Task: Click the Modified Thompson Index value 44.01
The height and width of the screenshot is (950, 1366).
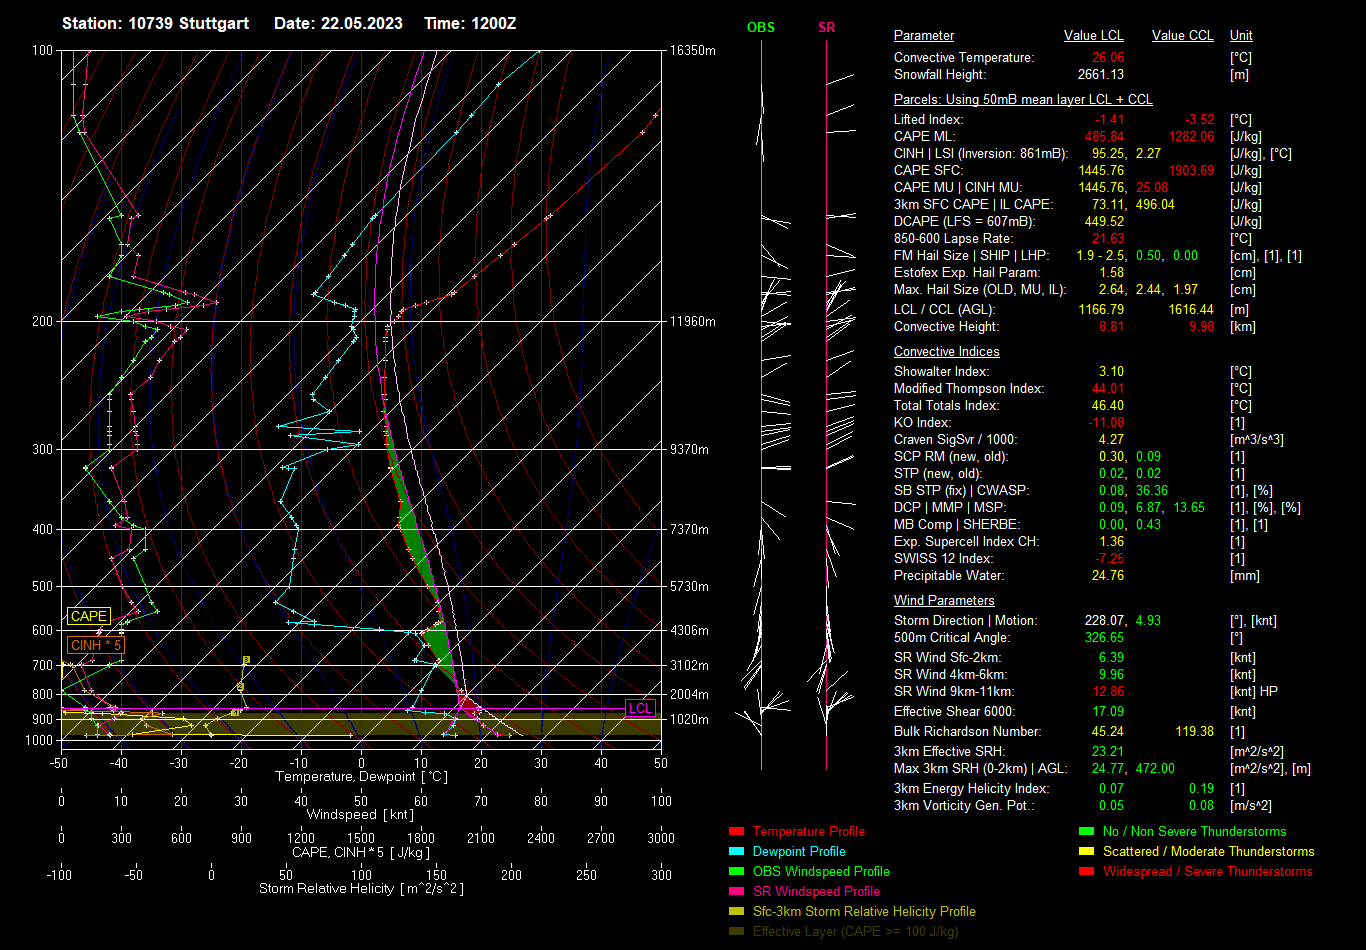Action: (1108, 389)
